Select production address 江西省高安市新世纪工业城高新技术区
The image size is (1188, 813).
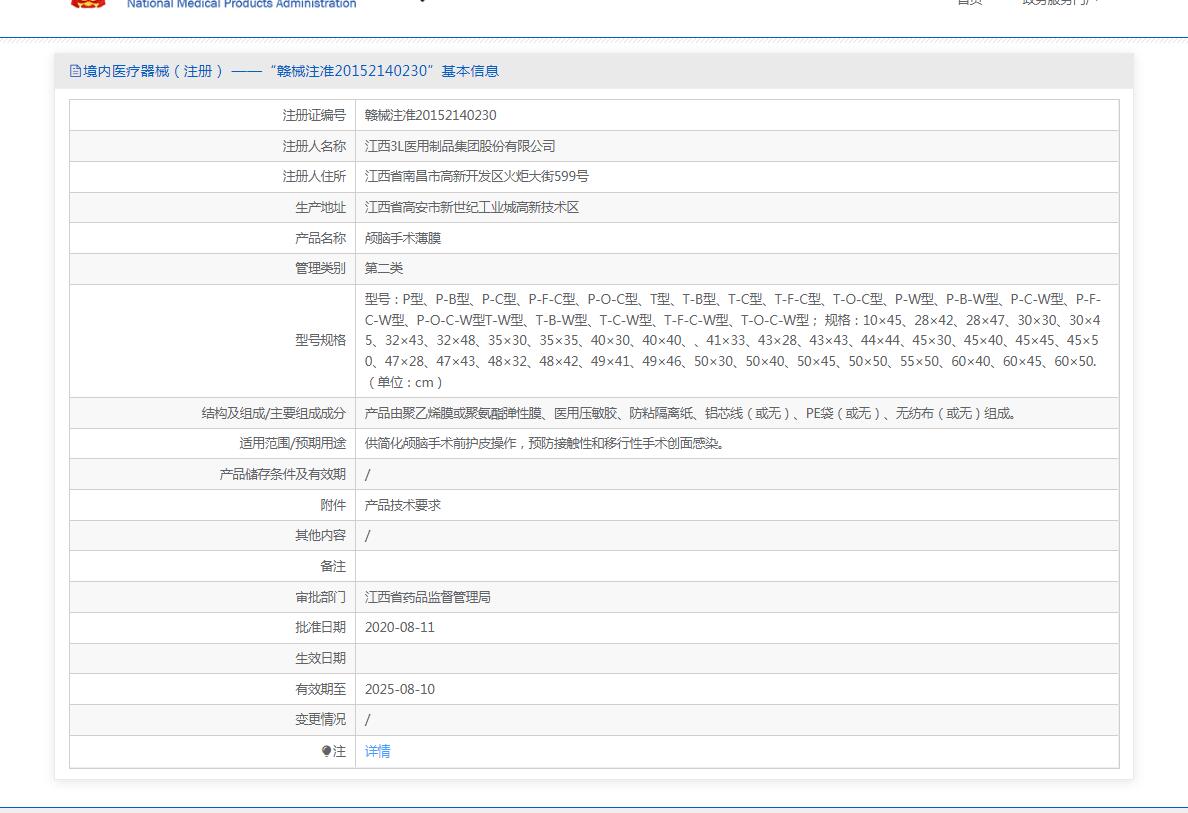pos(471,208)
